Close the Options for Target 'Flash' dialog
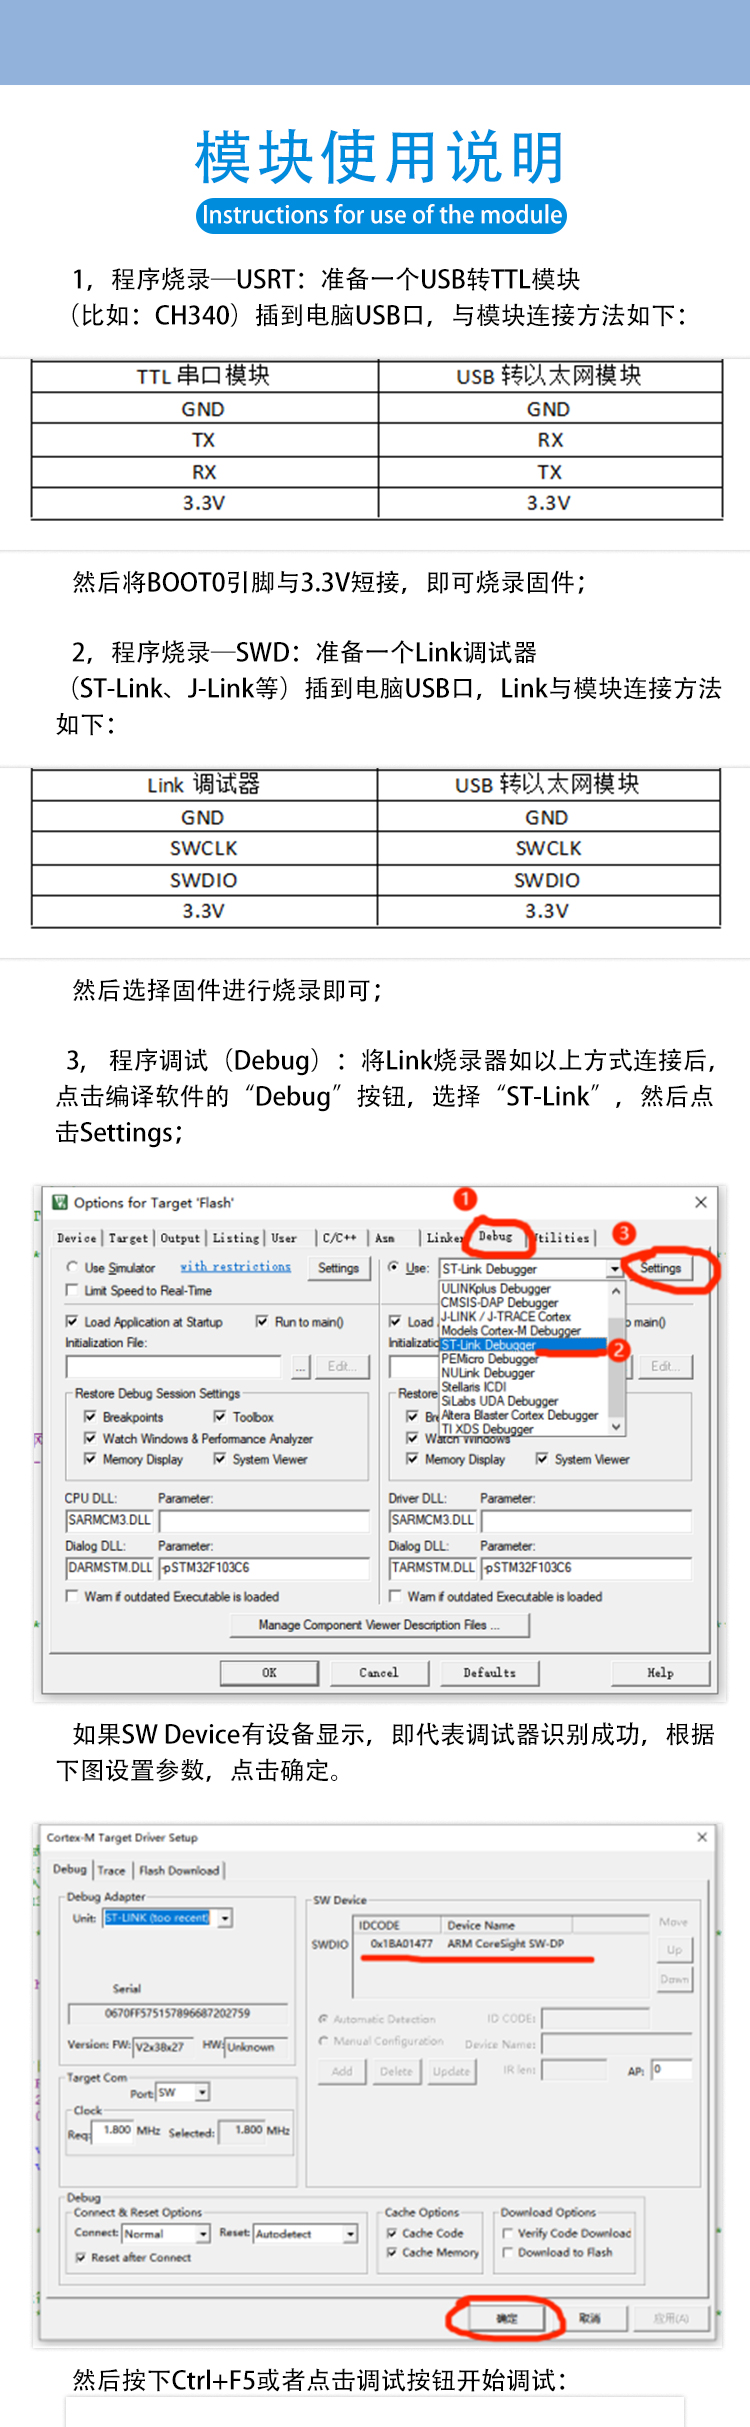750x2427 pixels. 701,1202
